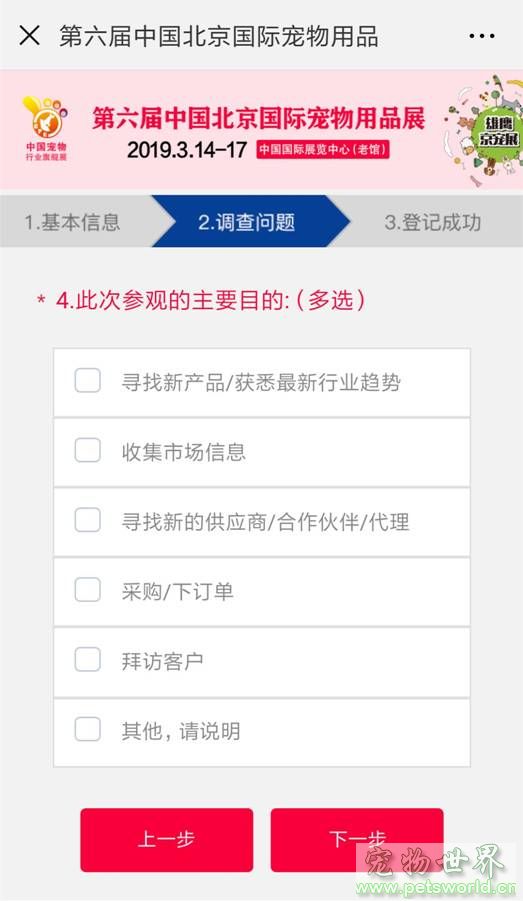Image resolution: width=523 pixels, height=901 pixels.
Task: Go to step 1.基本信息
Action: pyautogui.click(x=72, y=222)
